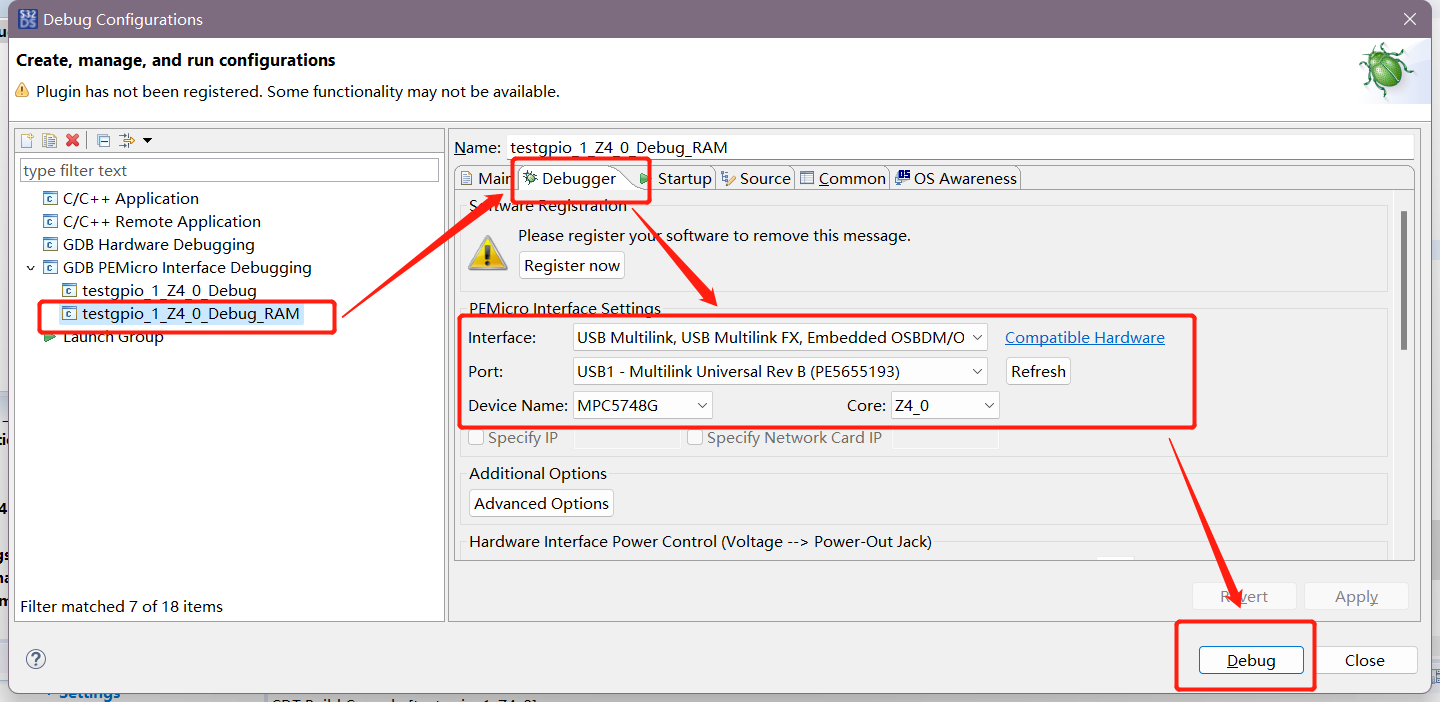The image size is (1440, 702).
Task: Click the red Delete configuration icon
Action: pos(72,140)
